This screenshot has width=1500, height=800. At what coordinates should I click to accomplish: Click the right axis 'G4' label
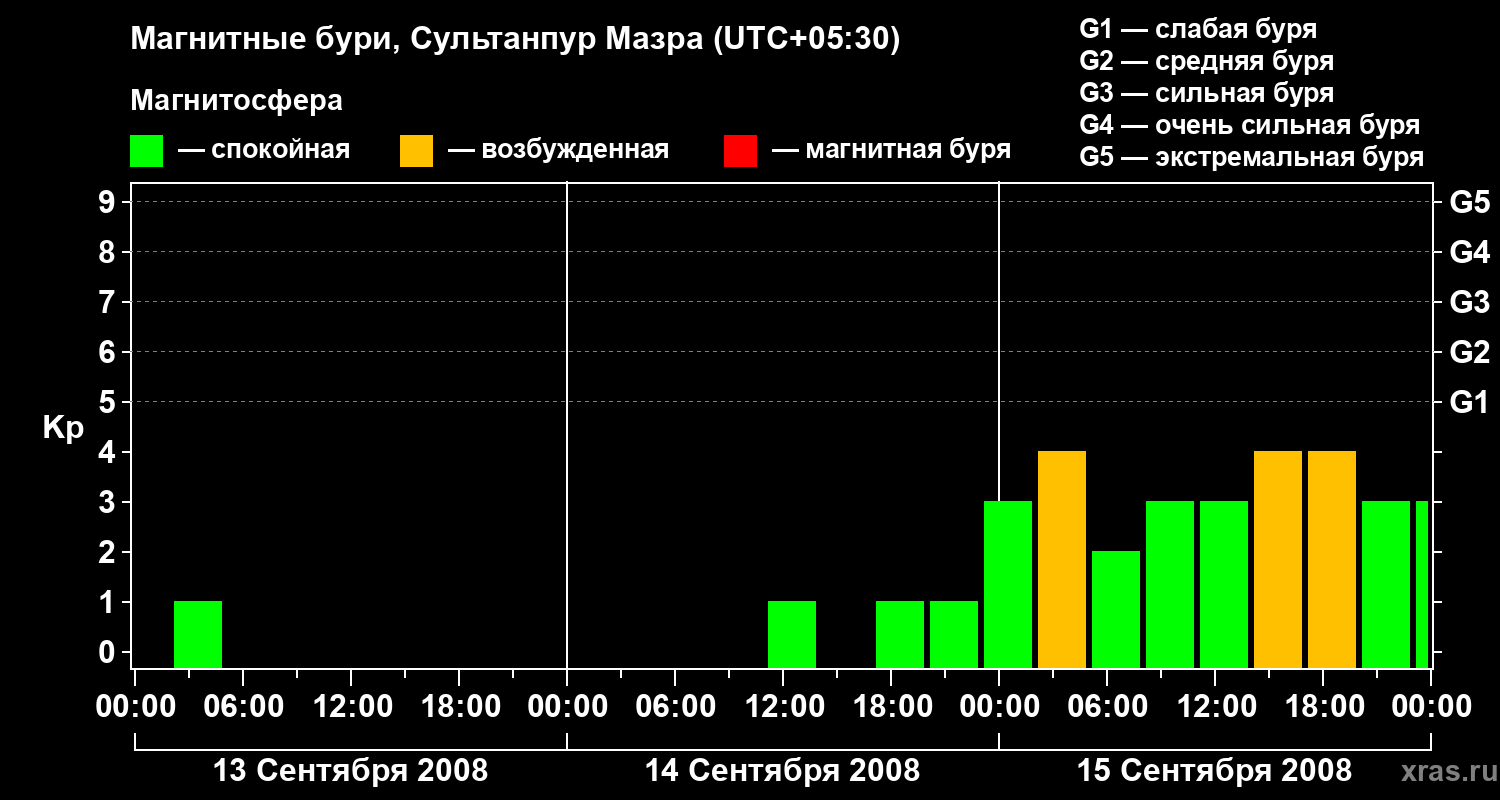pos(1470,253)
